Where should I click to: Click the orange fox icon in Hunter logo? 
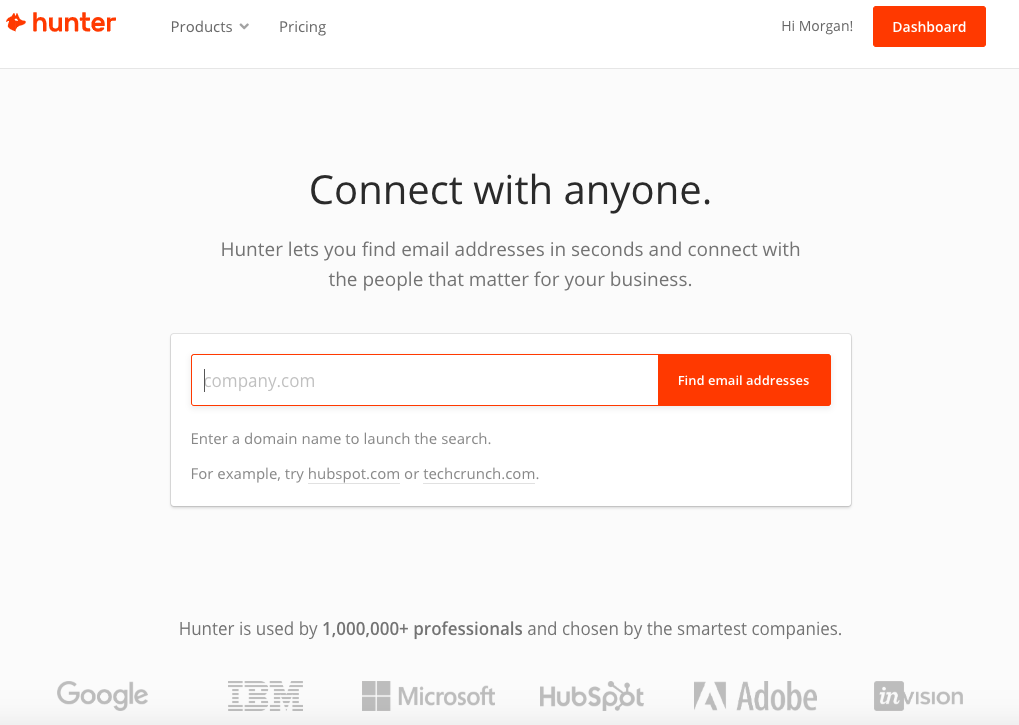[x=16, y=23]
